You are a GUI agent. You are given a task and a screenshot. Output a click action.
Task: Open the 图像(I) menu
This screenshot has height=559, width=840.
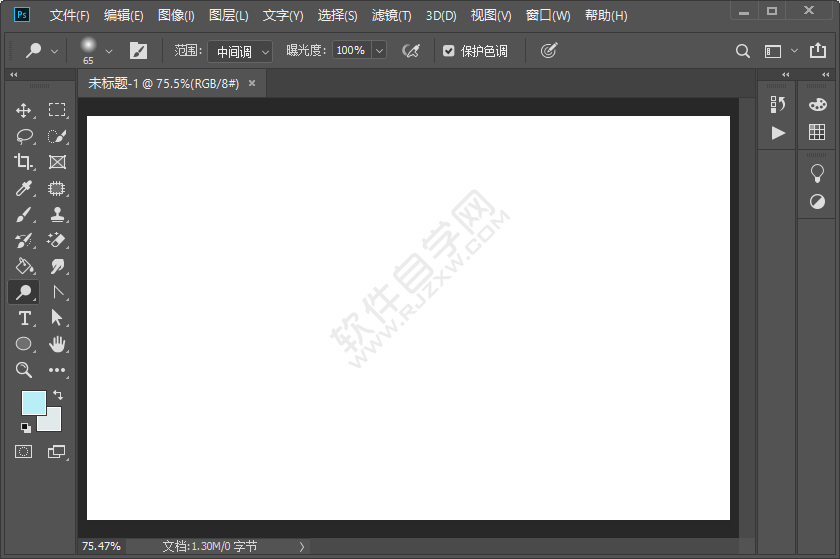tap(176, 16)
